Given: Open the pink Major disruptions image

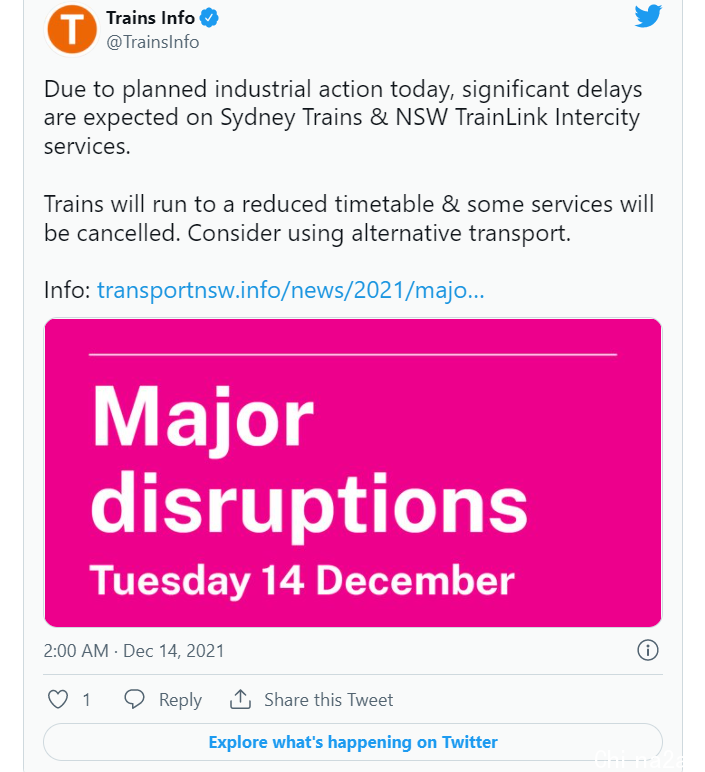Looking at the screenshot, I should point(352,473).
